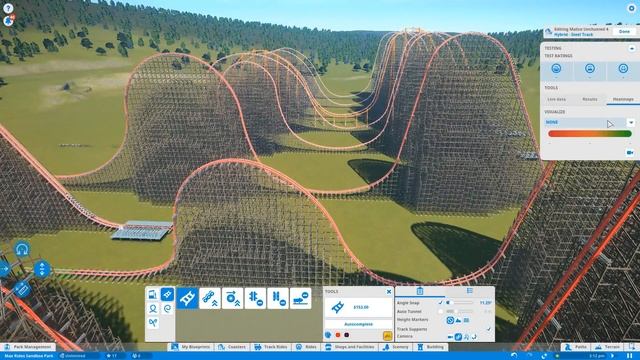
Task: Open the station category in the builder panel
Action: 153,294
